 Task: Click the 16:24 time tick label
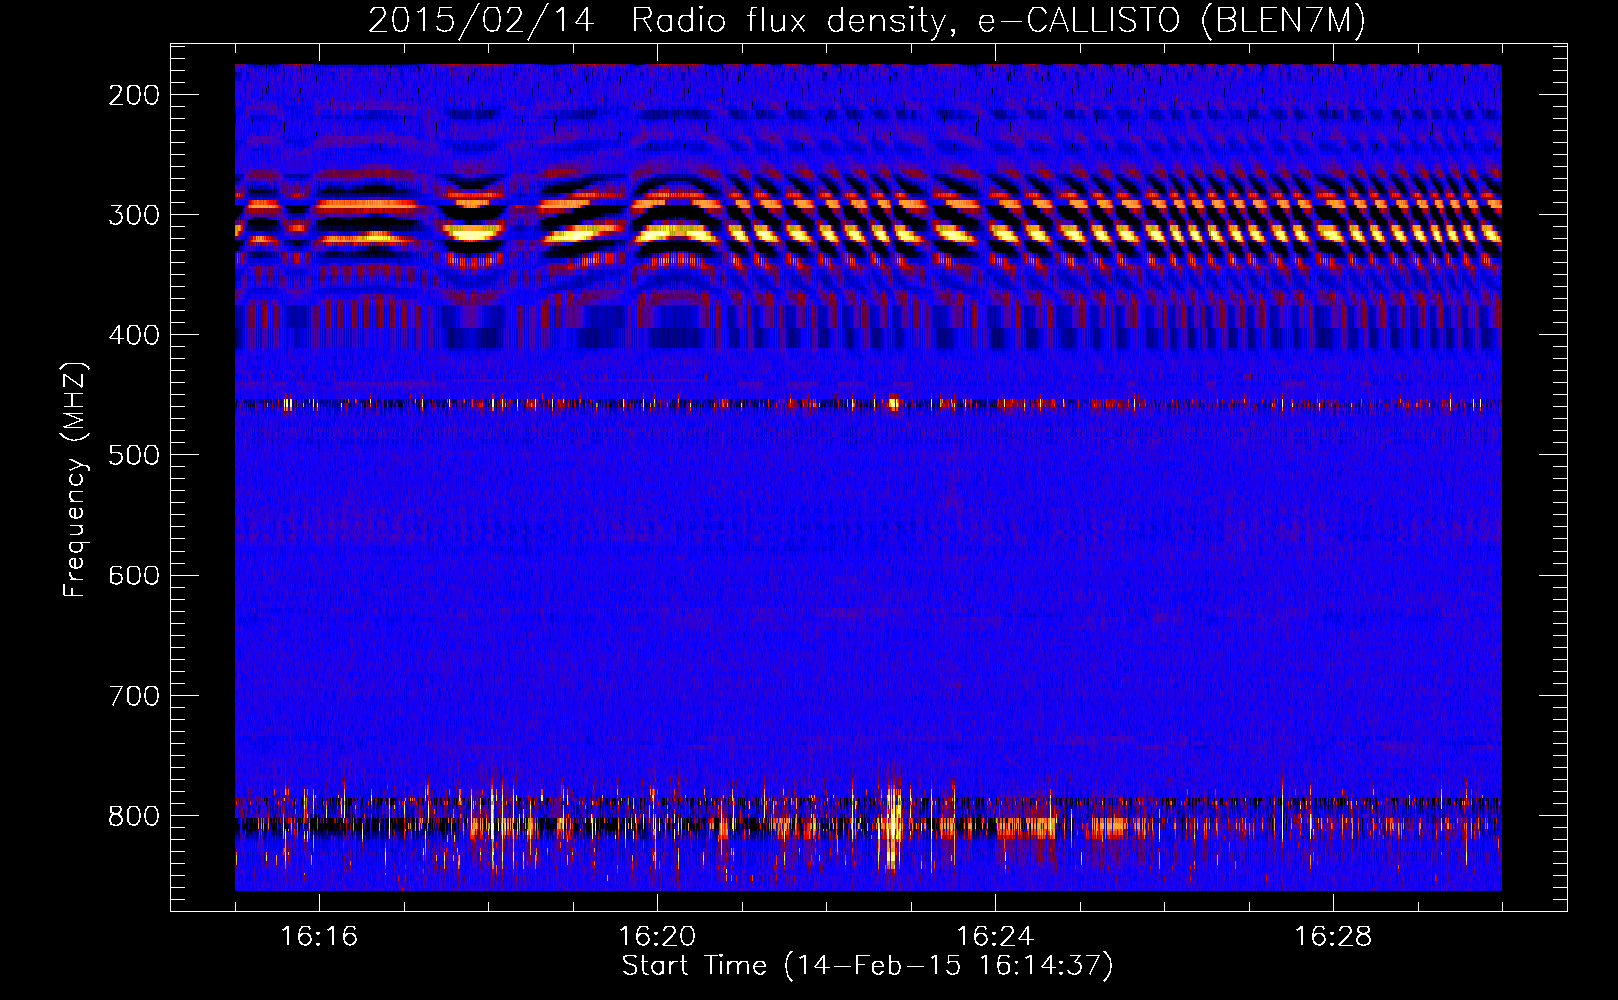[x=995, y=937]
